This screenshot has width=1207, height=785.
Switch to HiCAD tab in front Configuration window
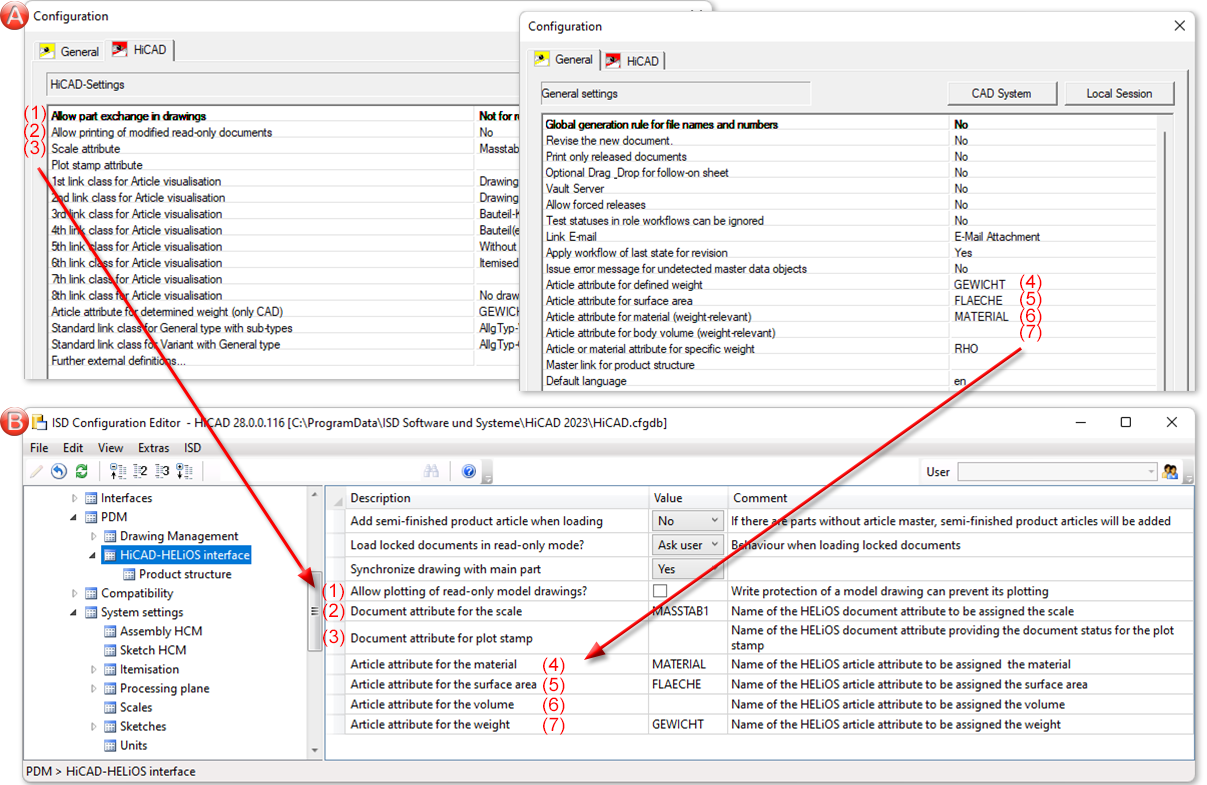tap(634, 61)
